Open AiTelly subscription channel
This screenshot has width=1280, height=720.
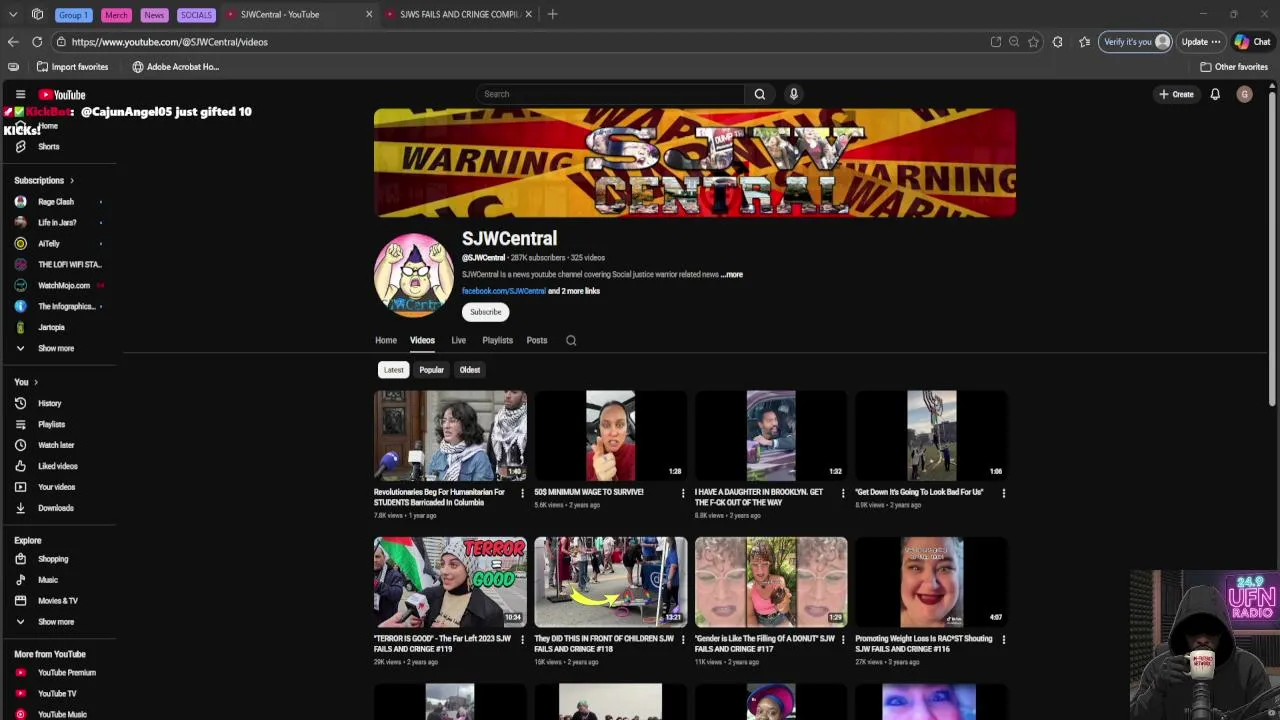click(x=49, y=244)
